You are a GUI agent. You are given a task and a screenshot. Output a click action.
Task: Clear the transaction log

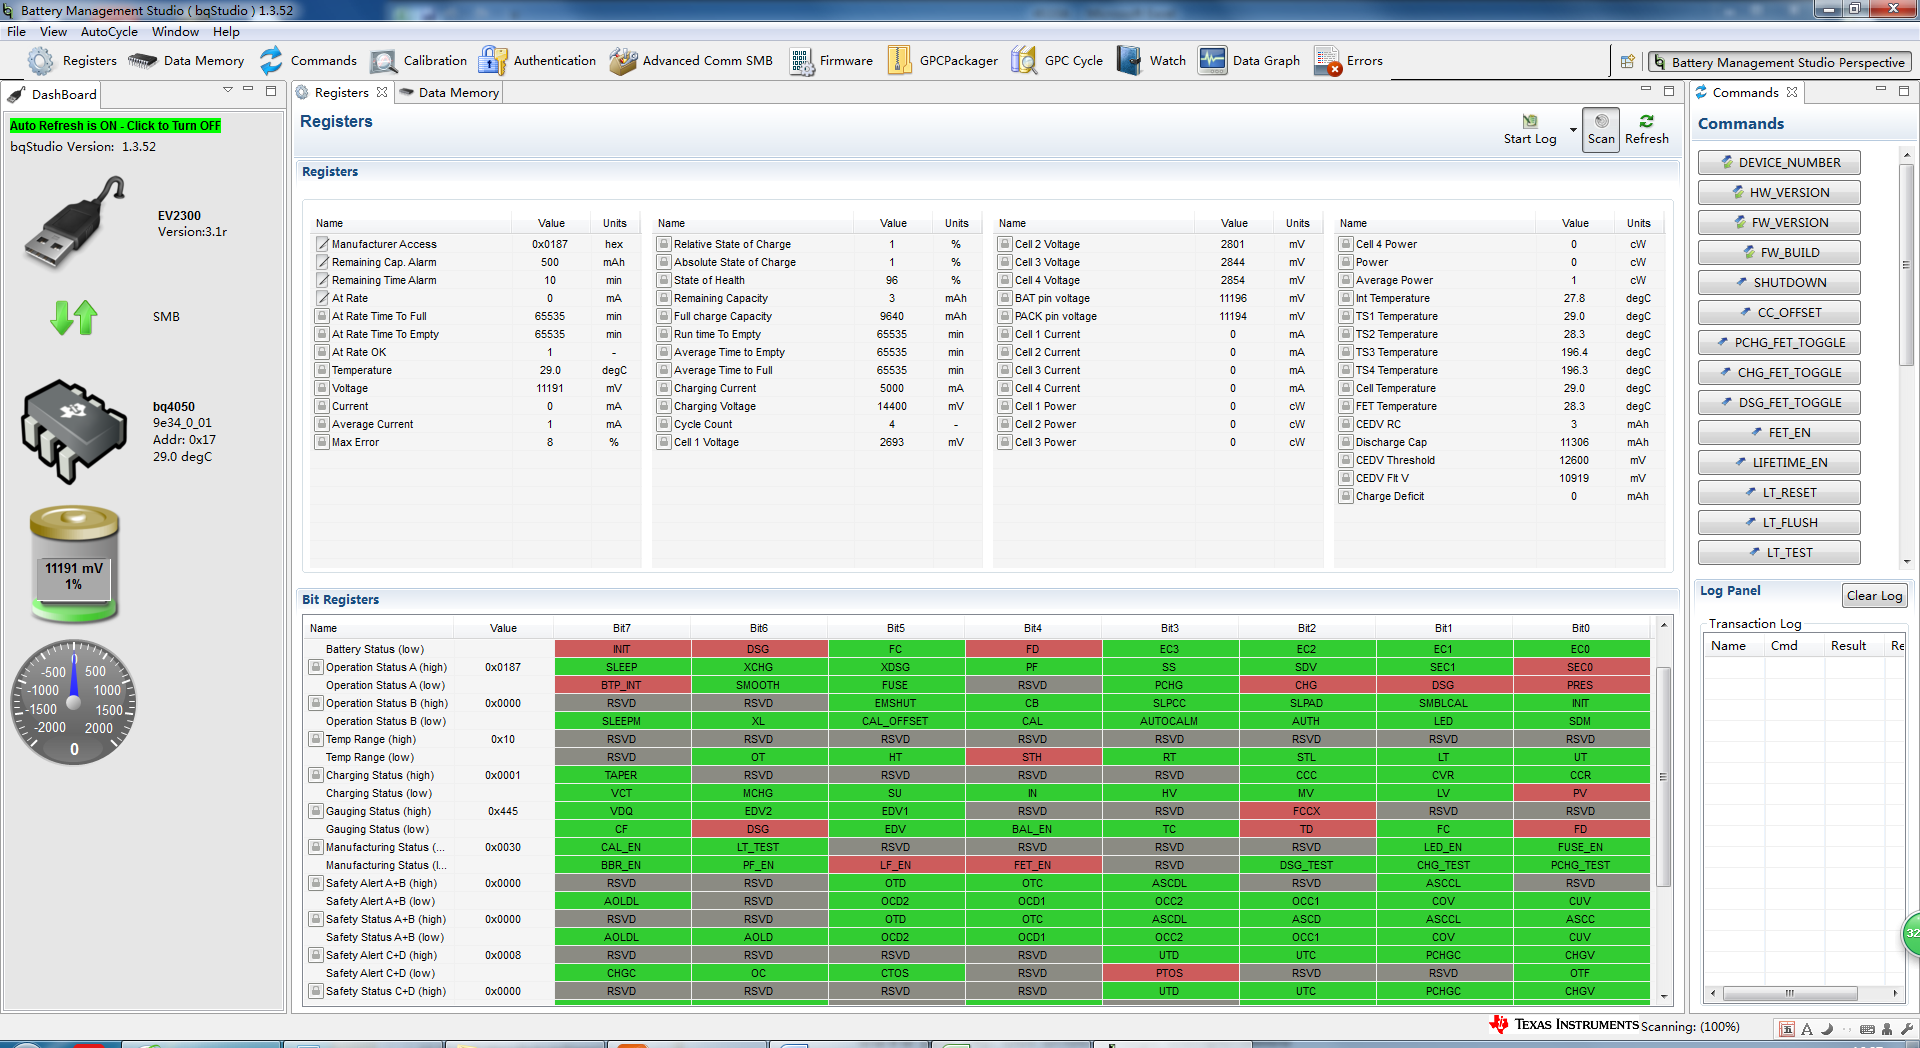pyautogui.click(x=1874, y=596)
